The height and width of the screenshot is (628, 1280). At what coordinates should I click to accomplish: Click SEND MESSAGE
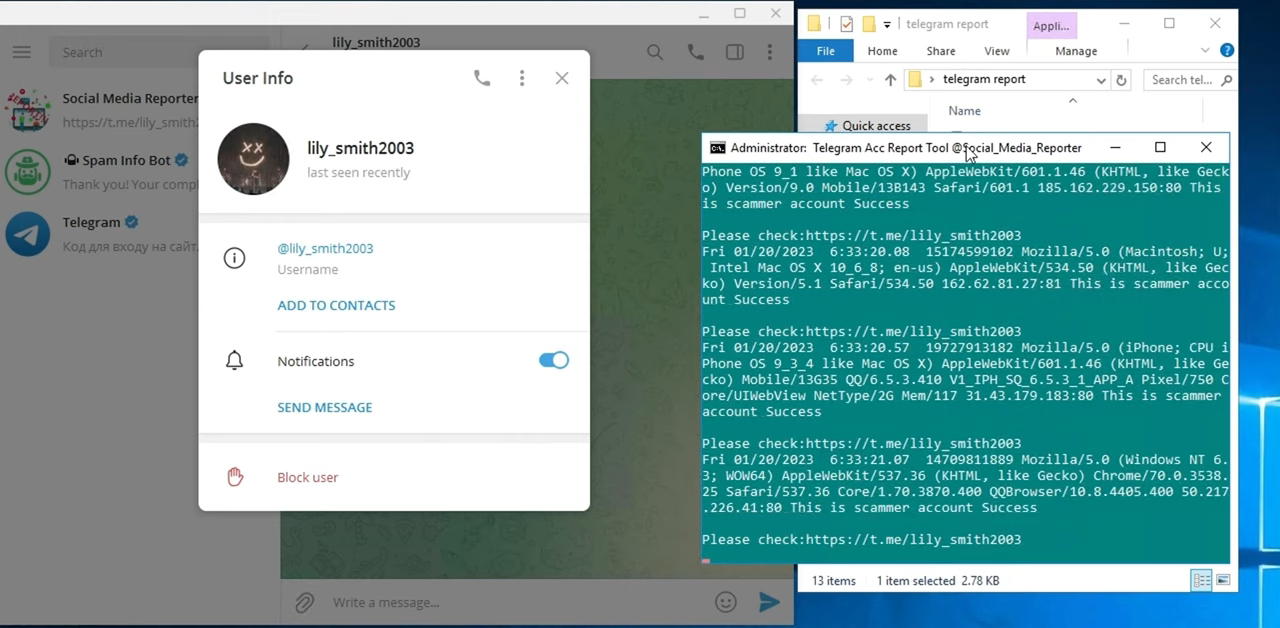point(325,407)
